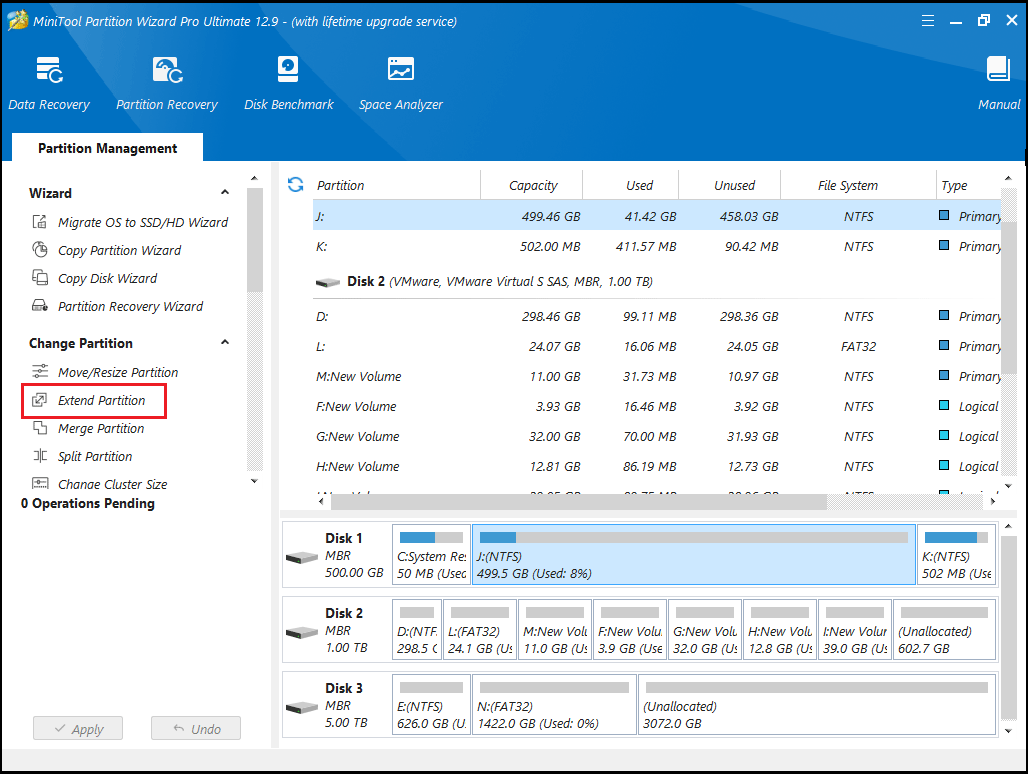1028x774 pixels.
Task: Choose the Extend Partition option
Action: pyautogui.click(x=102, y=400)
